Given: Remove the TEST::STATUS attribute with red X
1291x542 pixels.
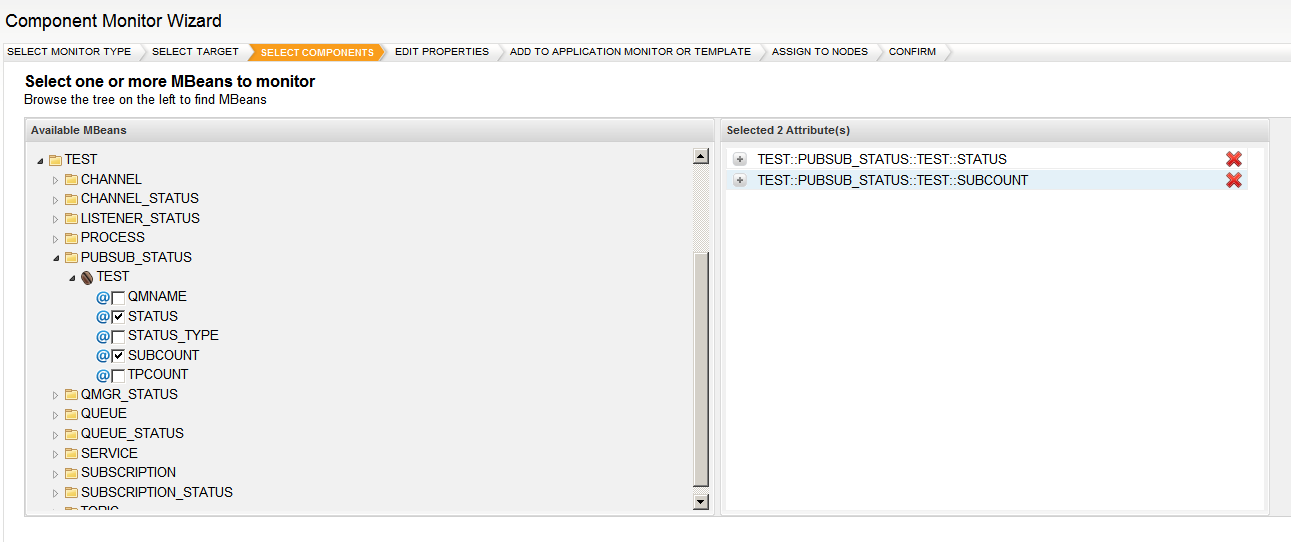Looking at the screenshot, I should point(1233,160).
